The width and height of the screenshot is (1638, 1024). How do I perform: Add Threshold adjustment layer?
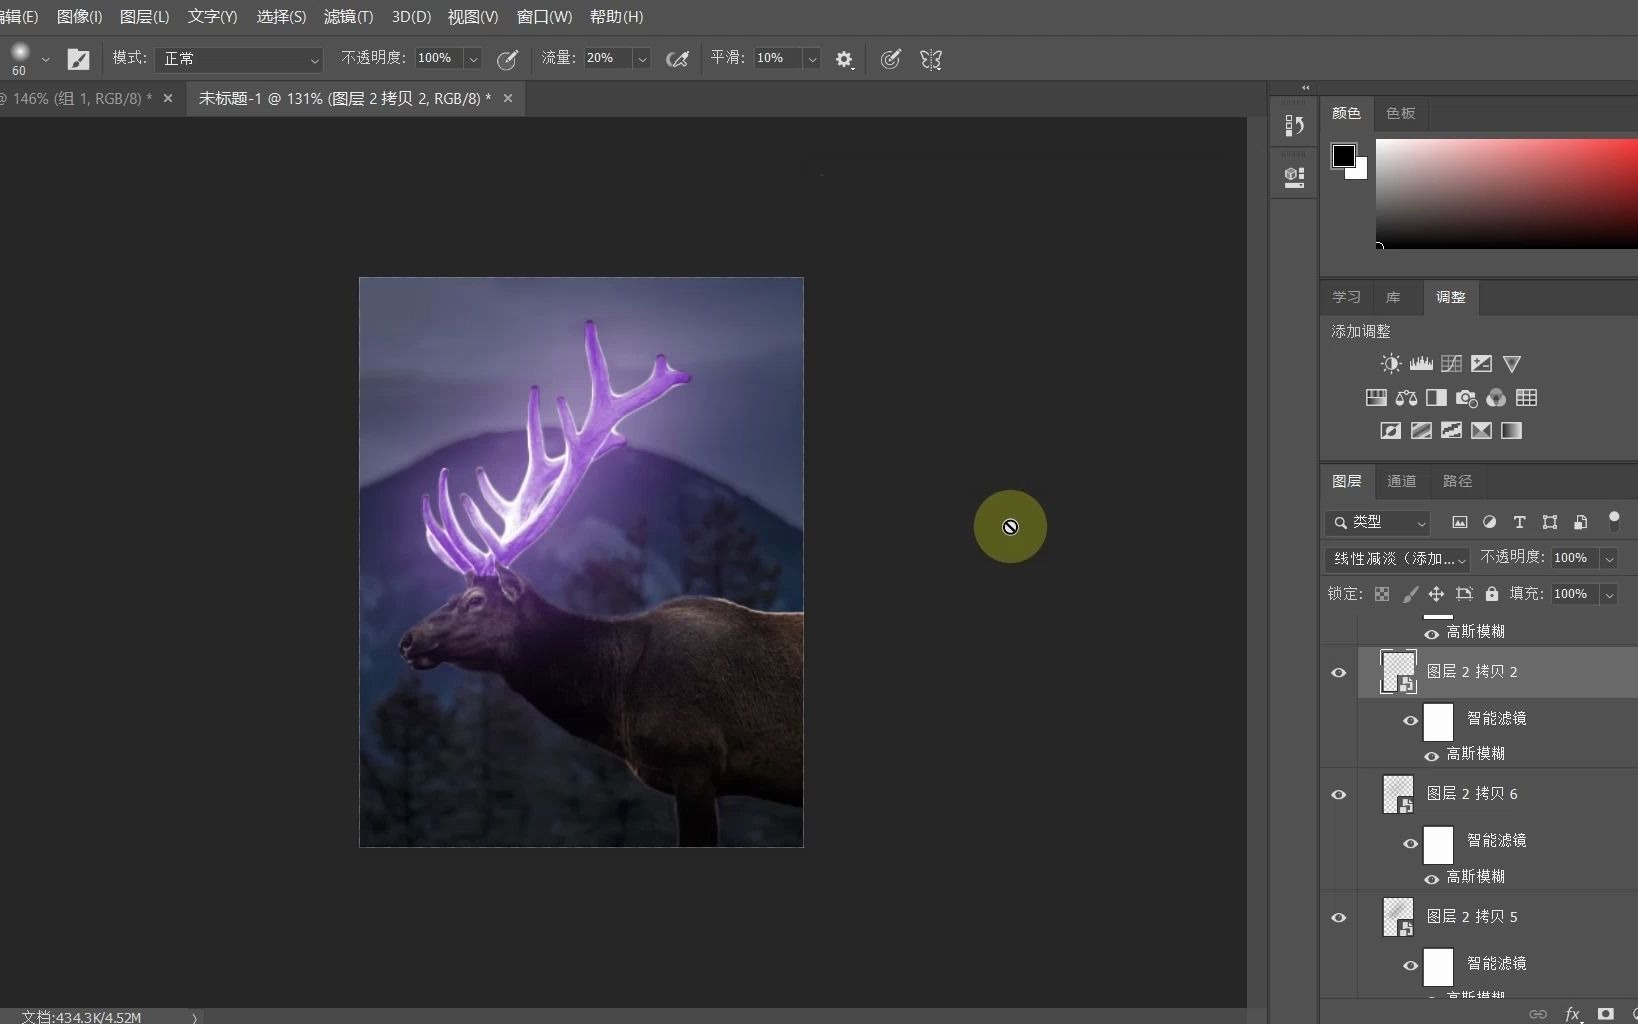[1451, 431]
